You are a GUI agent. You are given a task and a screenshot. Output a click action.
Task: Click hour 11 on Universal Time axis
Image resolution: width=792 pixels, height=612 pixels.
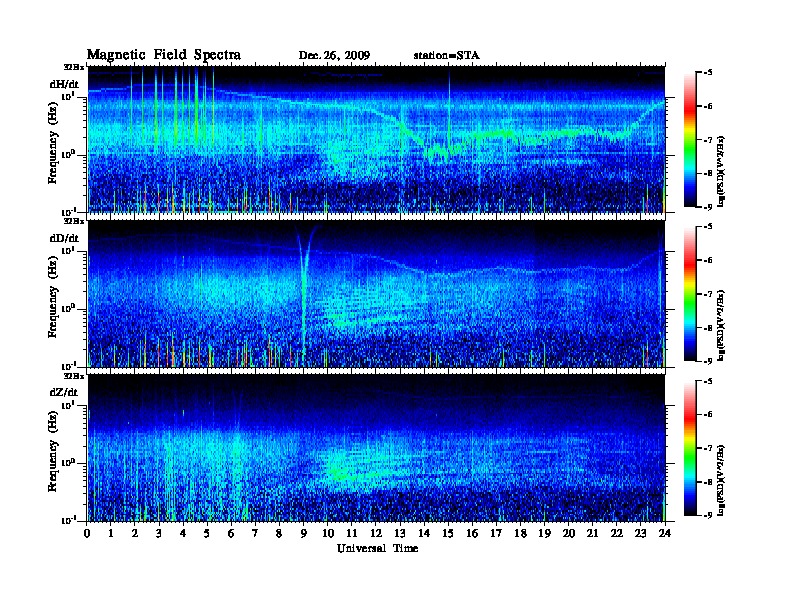tap(352, 533)
